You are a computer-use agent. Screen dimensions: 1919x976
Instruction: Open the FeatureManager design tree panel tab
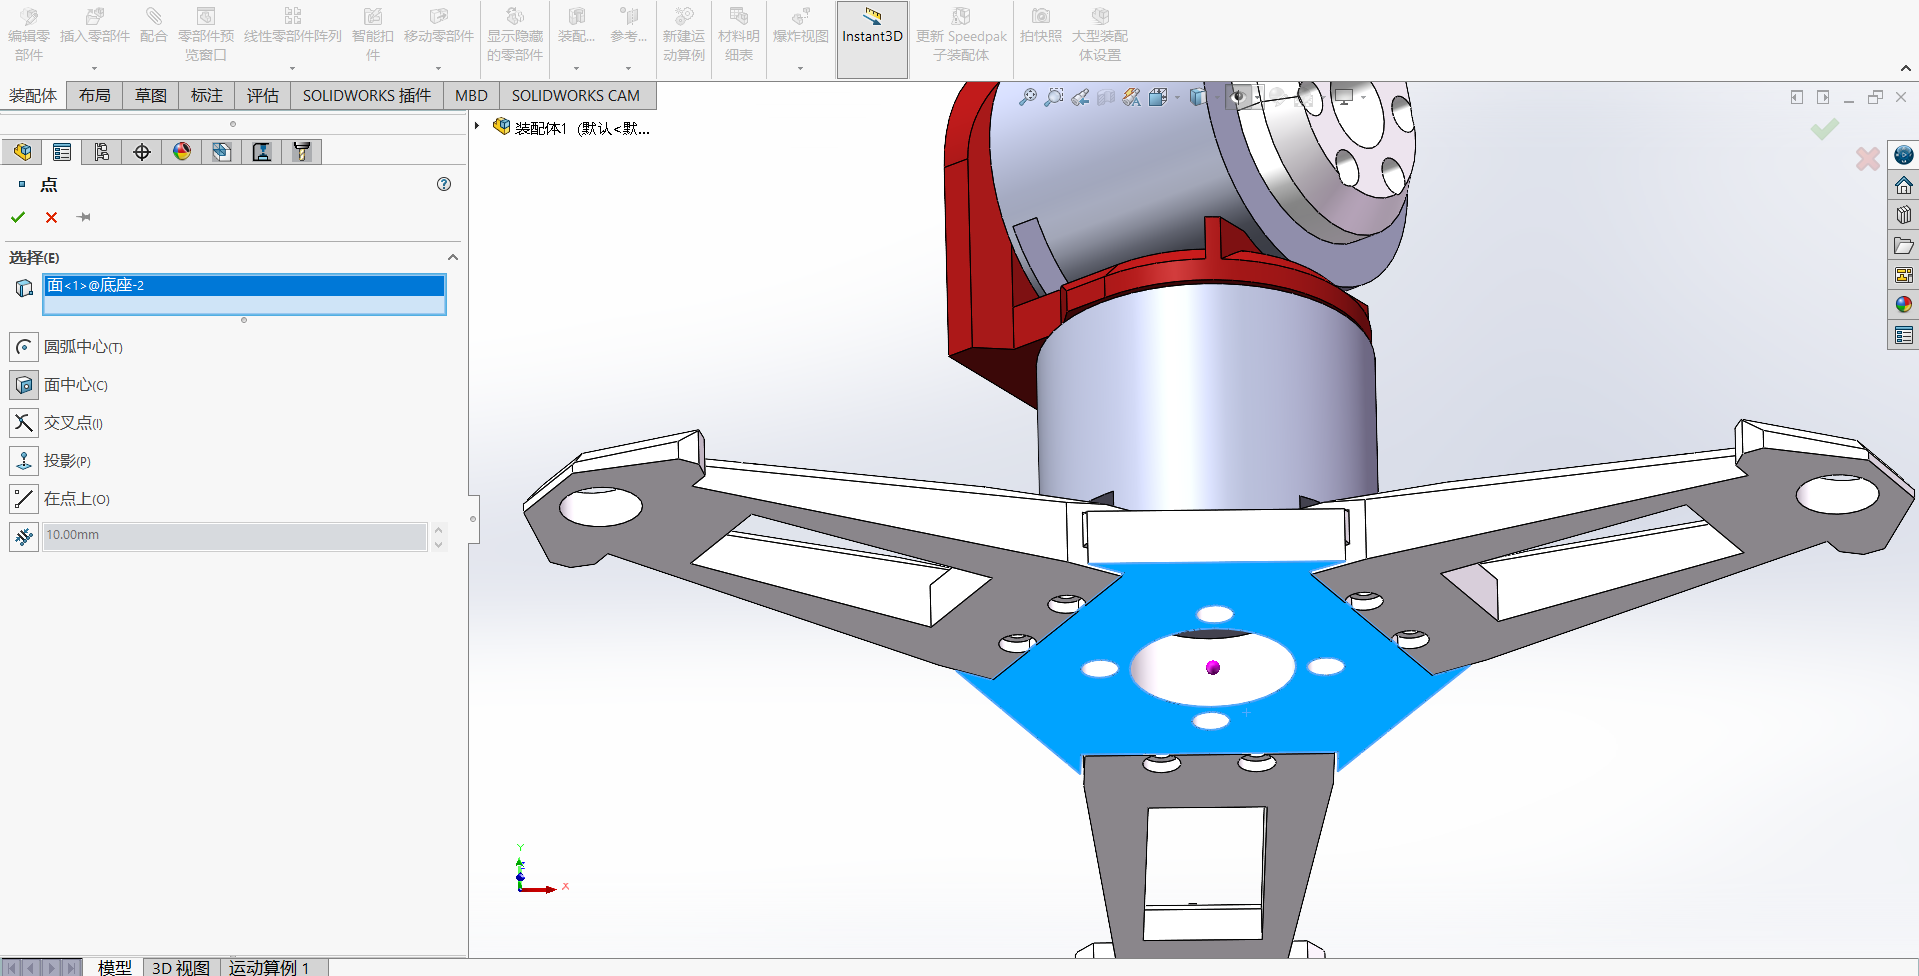(22, 152)
